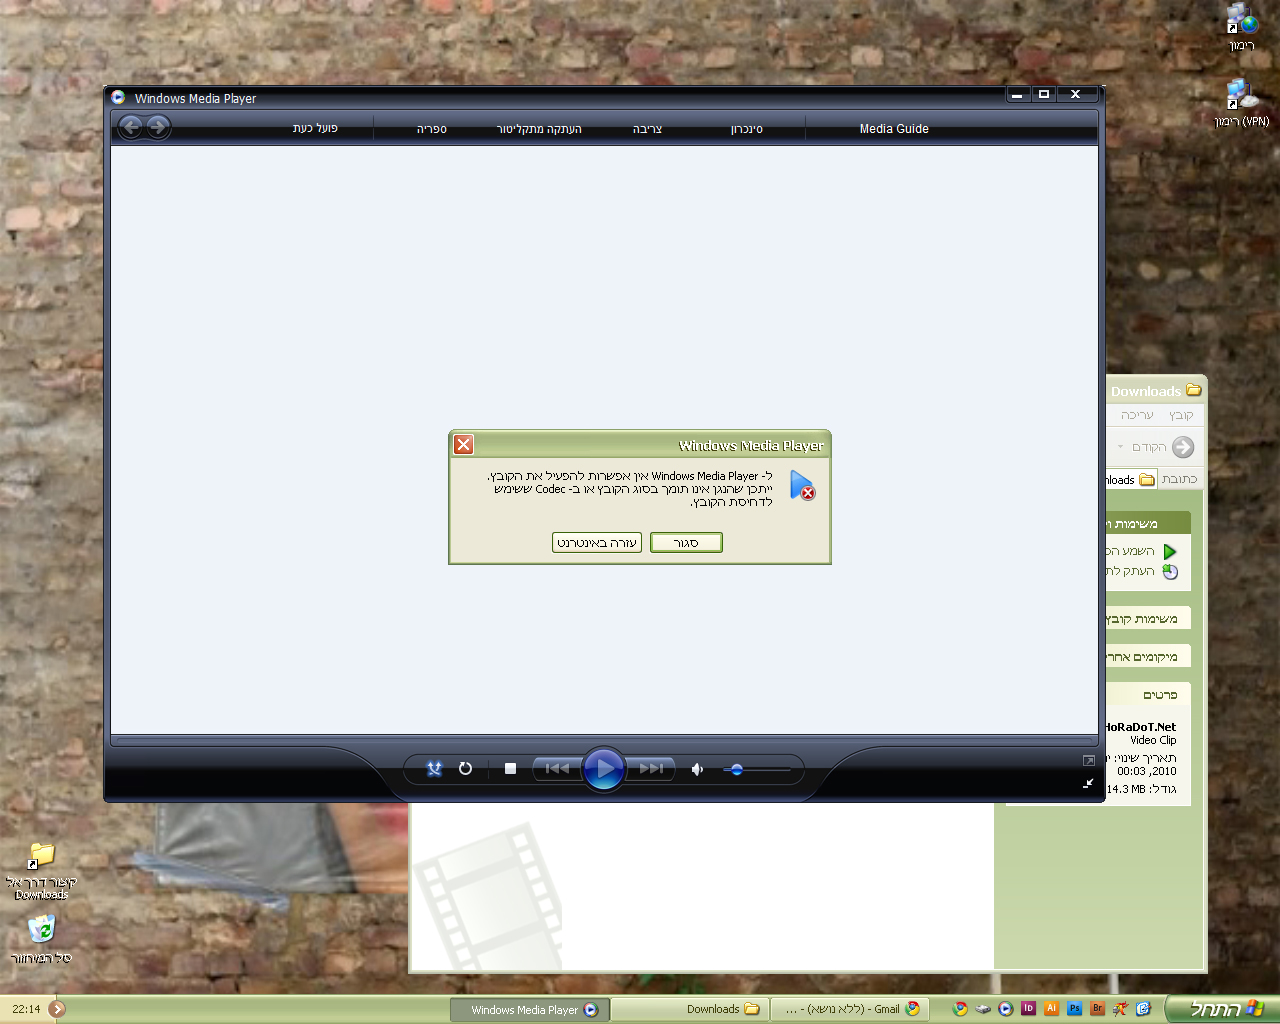Click the drive icon in quick launch

click(983, 1009)
